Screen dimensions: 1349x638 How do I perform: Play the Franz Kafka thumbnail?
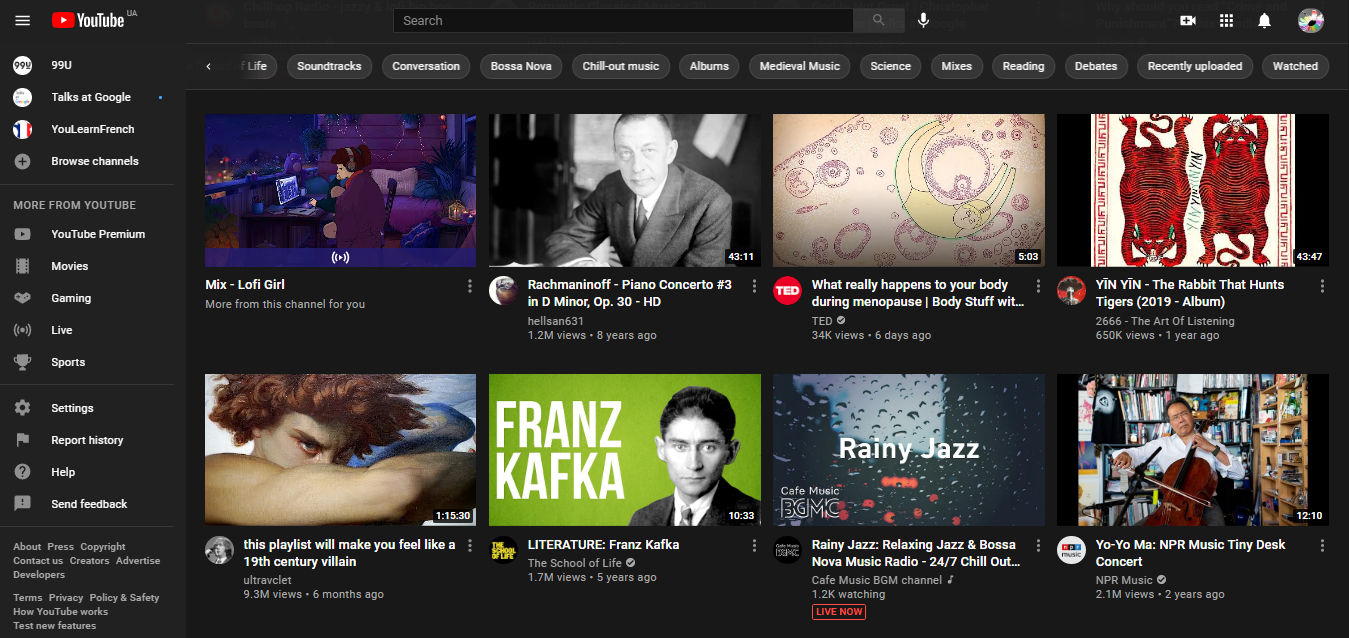click(x=625, y=450)
